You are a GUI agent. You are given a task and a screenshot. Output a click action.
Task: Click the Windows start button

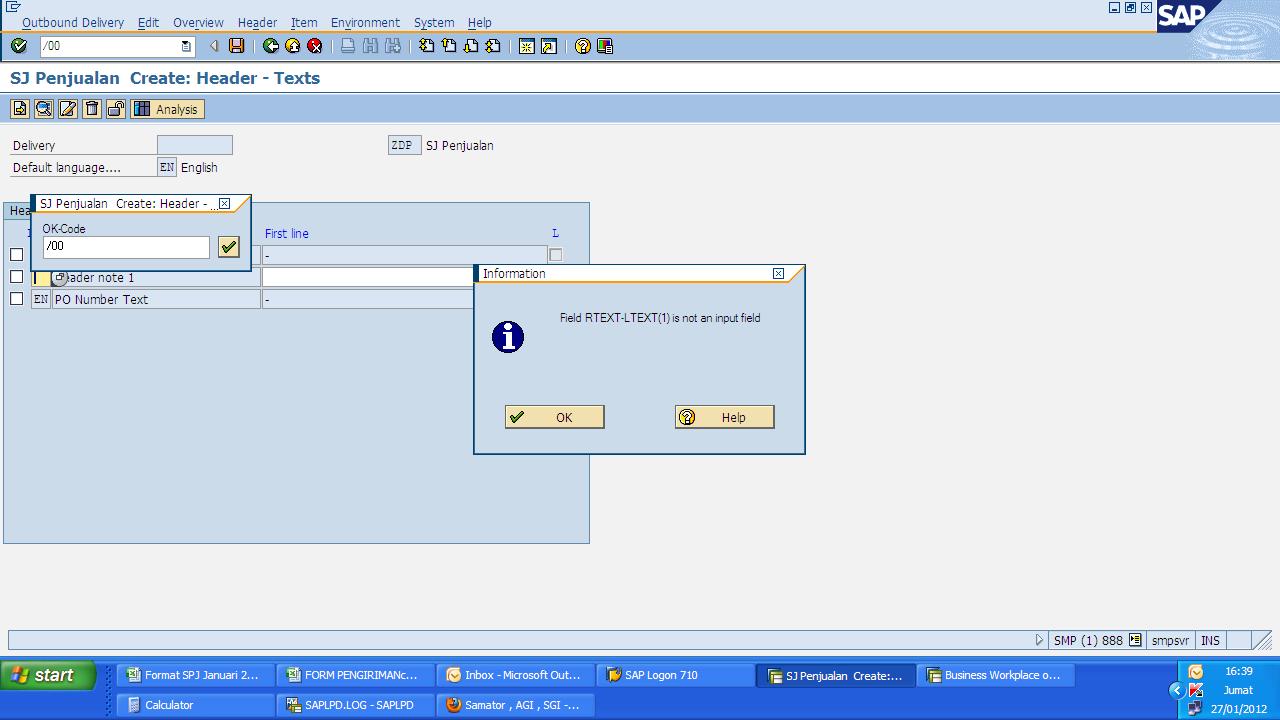coord(48,675)
